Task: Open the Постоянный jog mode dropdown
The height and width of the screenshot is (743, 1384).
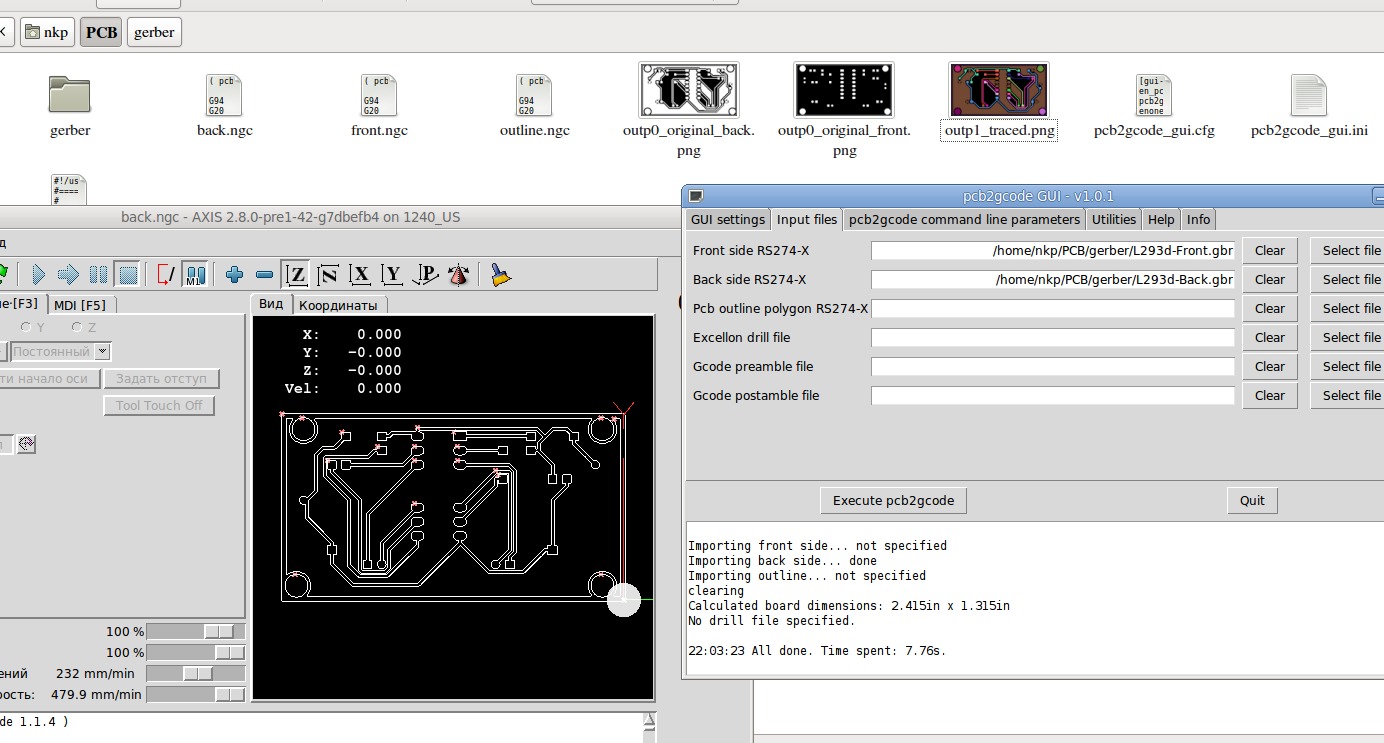Action: [x=103, y=352]
